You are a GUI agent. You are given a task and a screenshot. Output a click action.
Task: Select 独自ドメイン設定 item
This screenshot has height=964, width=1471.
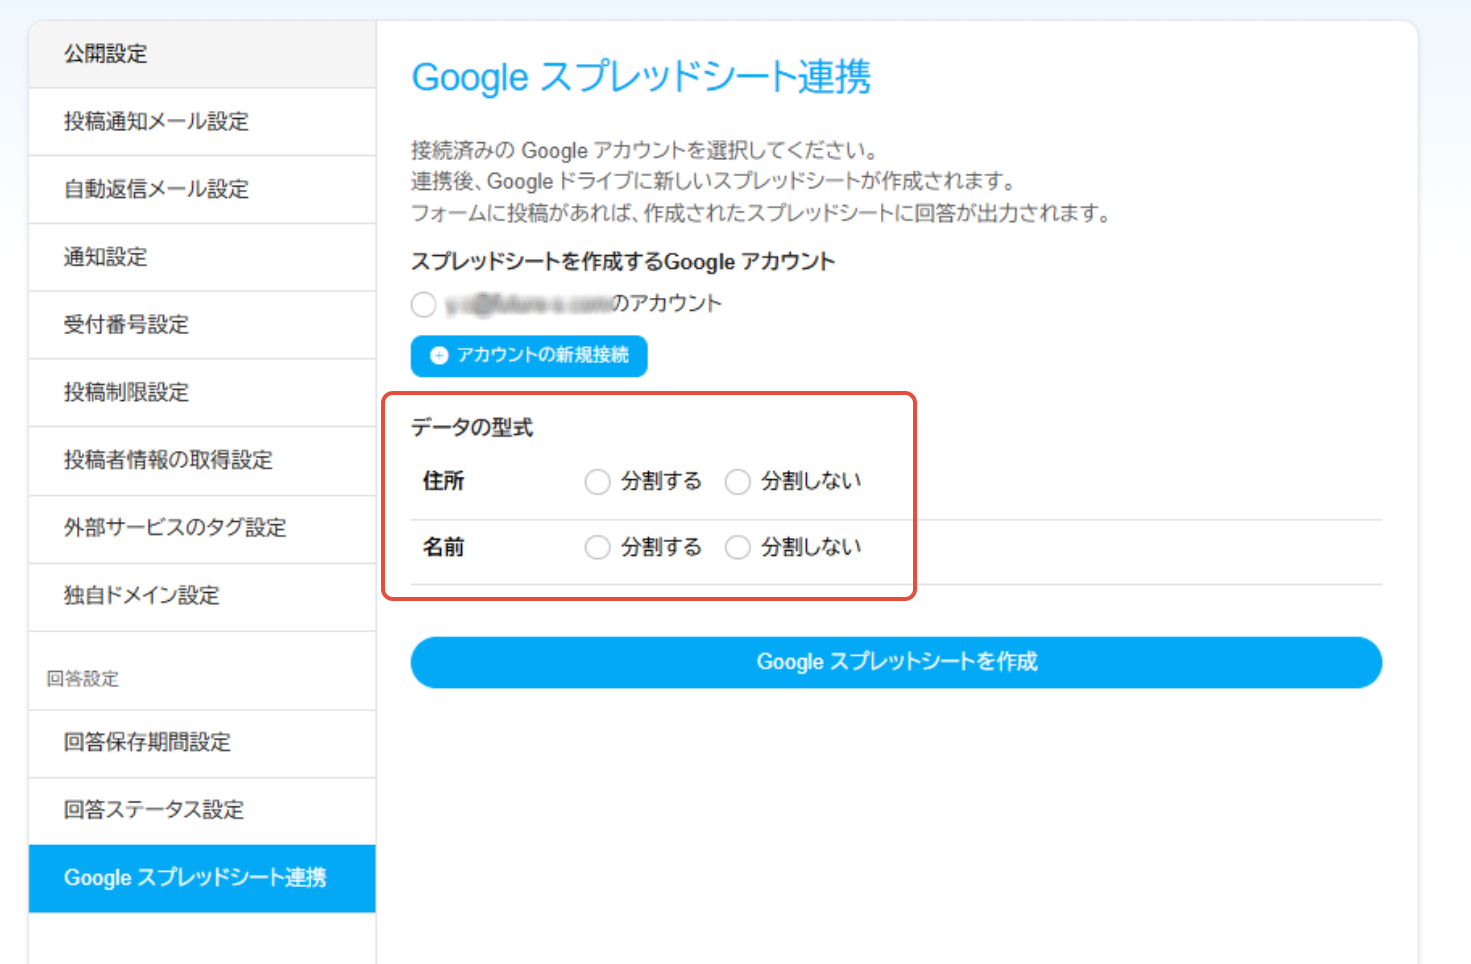point(202,596)
